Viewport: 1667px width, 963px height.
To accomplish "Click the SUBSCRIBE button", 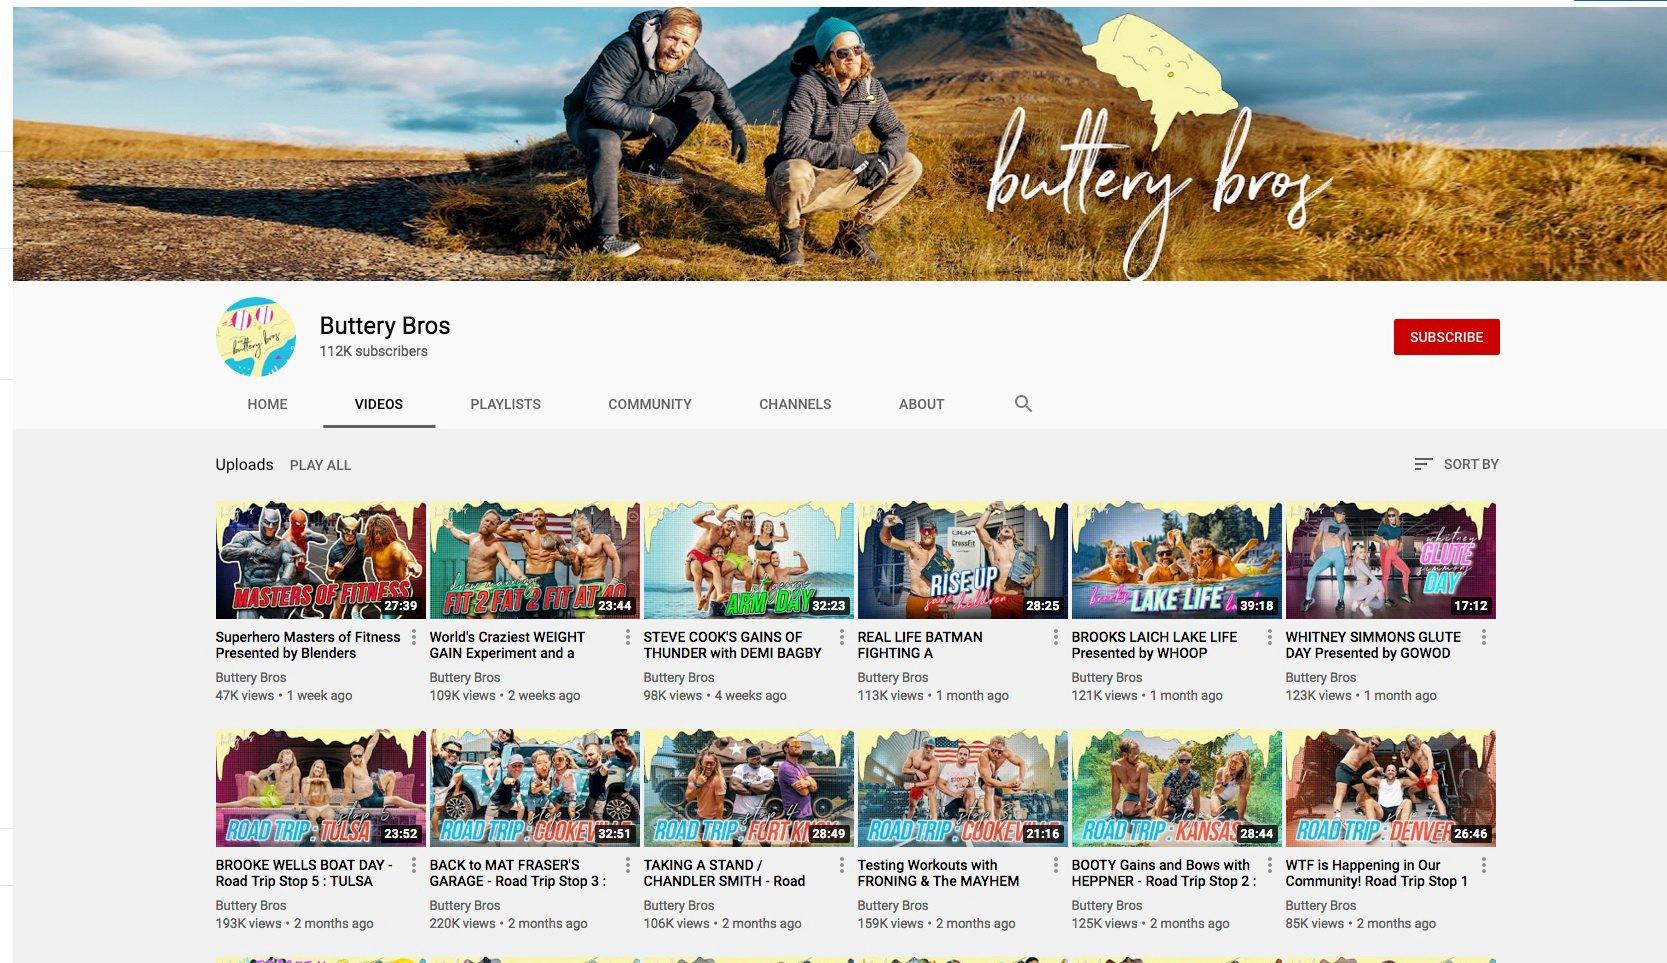I will coord(1446,337).
